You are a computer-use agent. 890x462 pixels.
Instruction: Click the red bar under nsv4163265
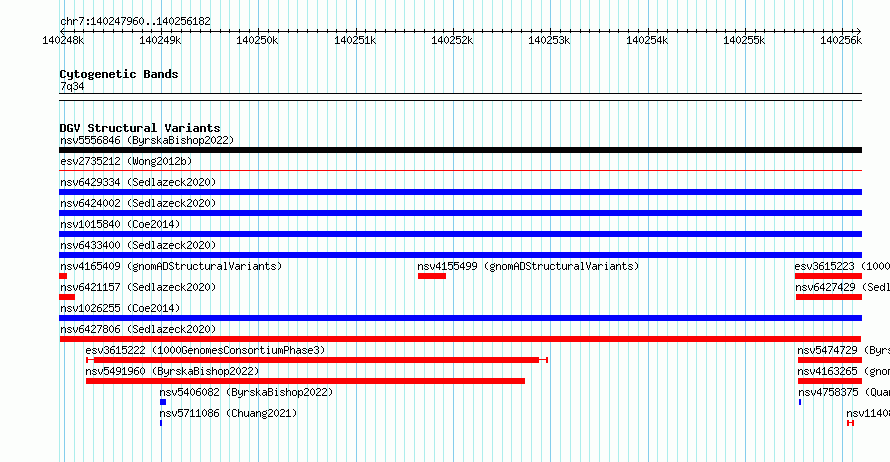(x=829, y=381)
